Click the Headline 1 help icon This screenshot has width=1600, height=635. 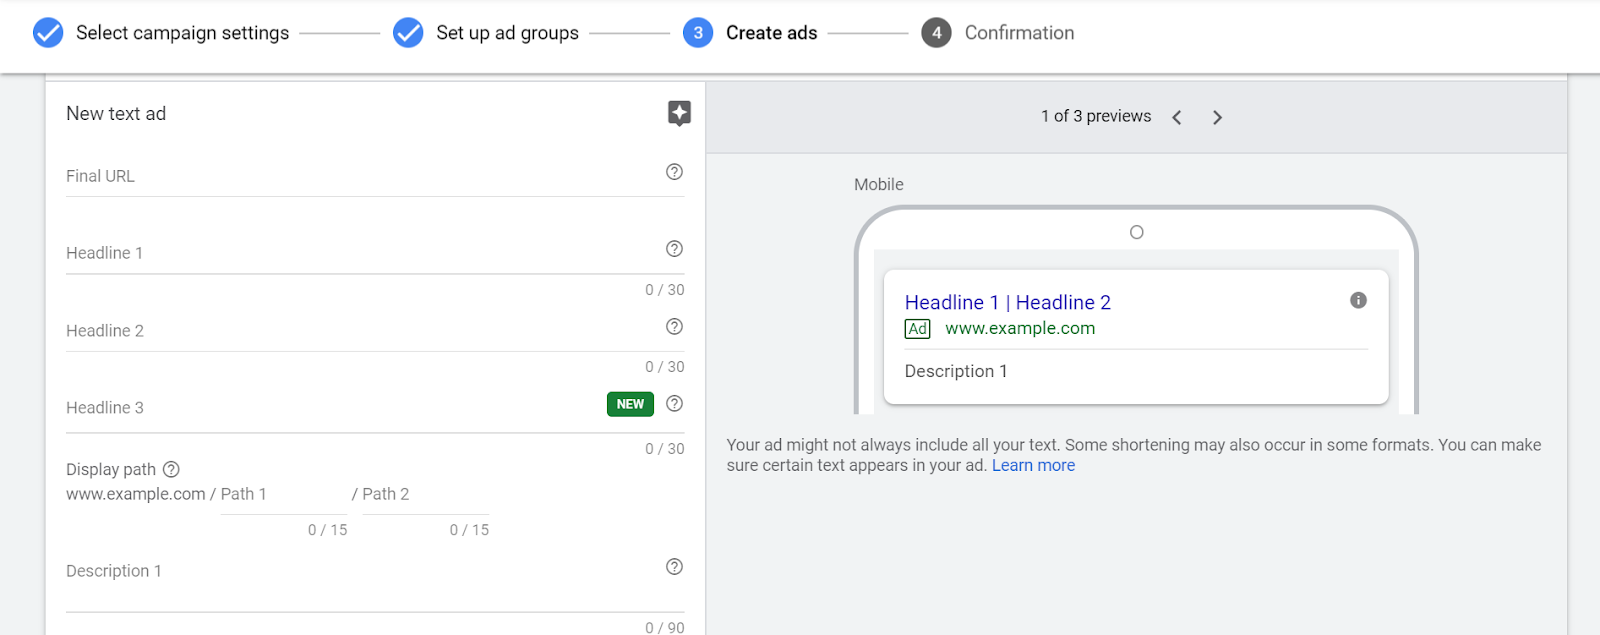pos(674,249)
